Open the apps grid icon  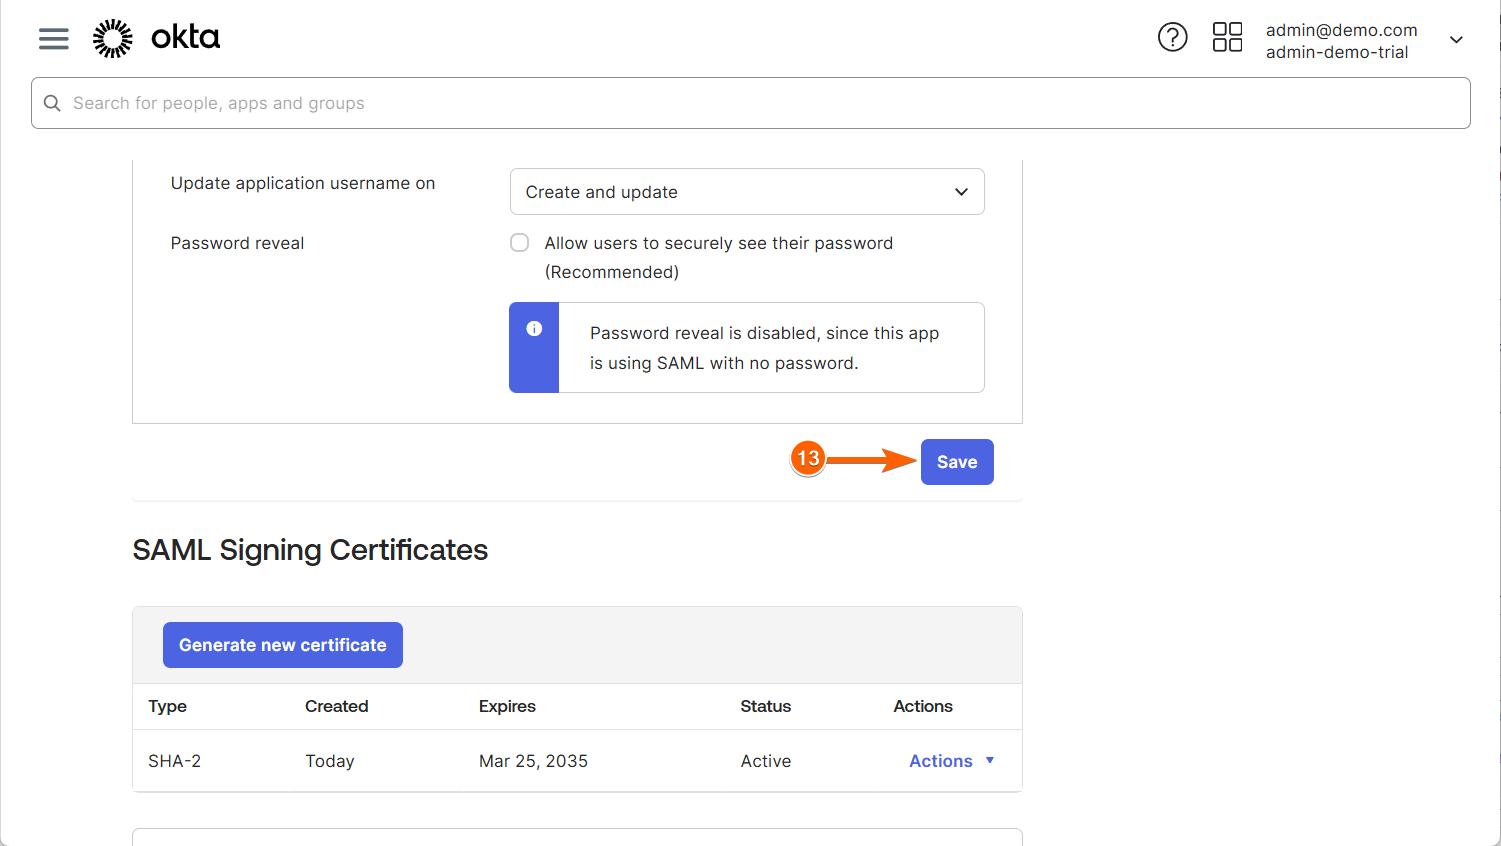tap(1227, 38)
